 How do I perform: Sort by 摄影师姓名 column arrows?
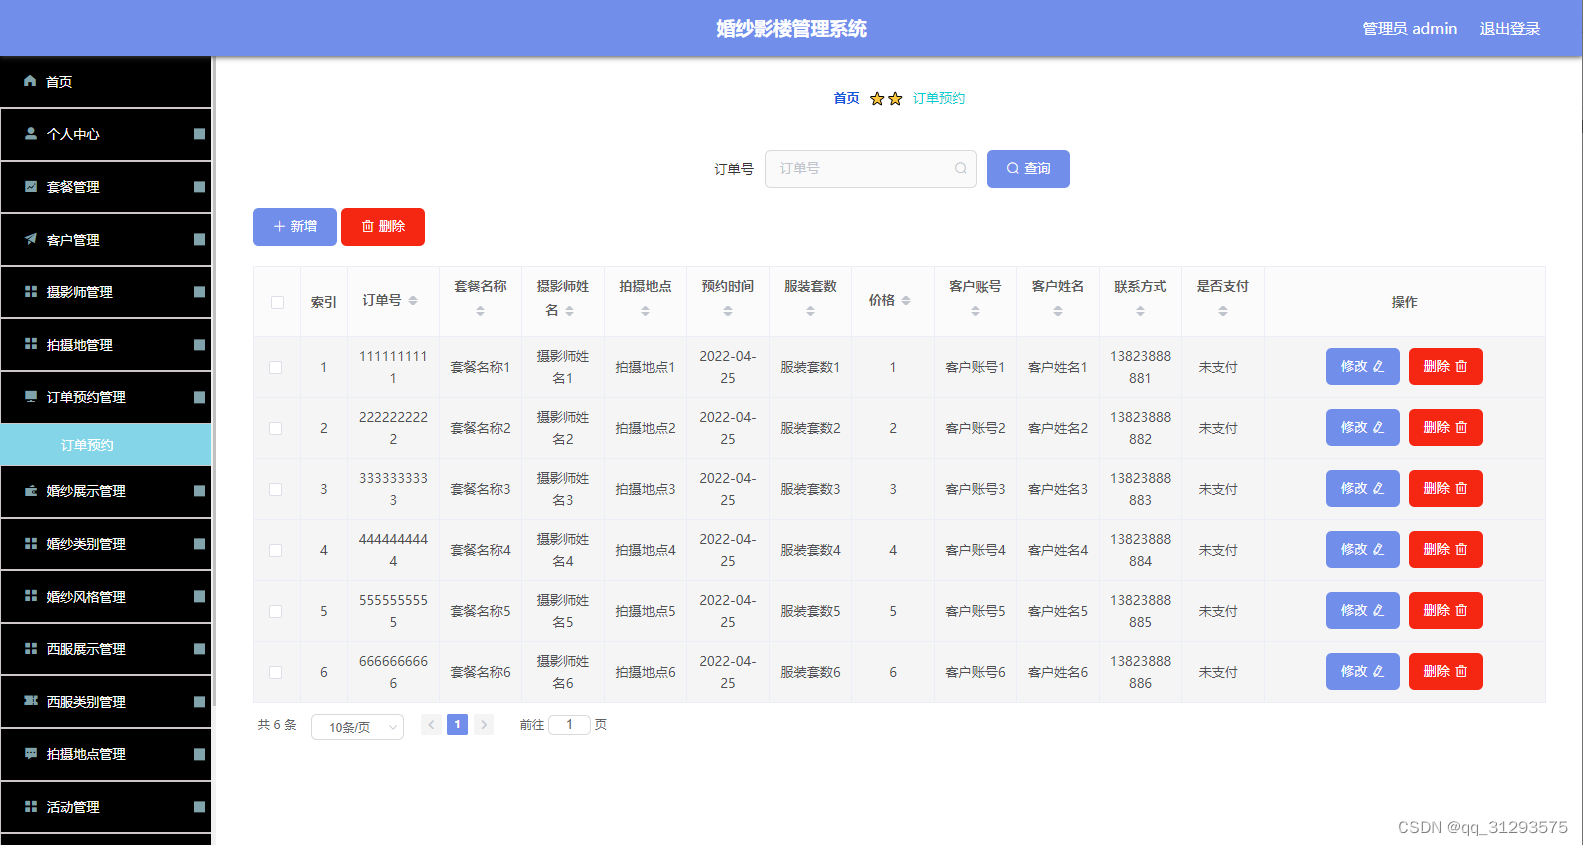click(569, 311)
